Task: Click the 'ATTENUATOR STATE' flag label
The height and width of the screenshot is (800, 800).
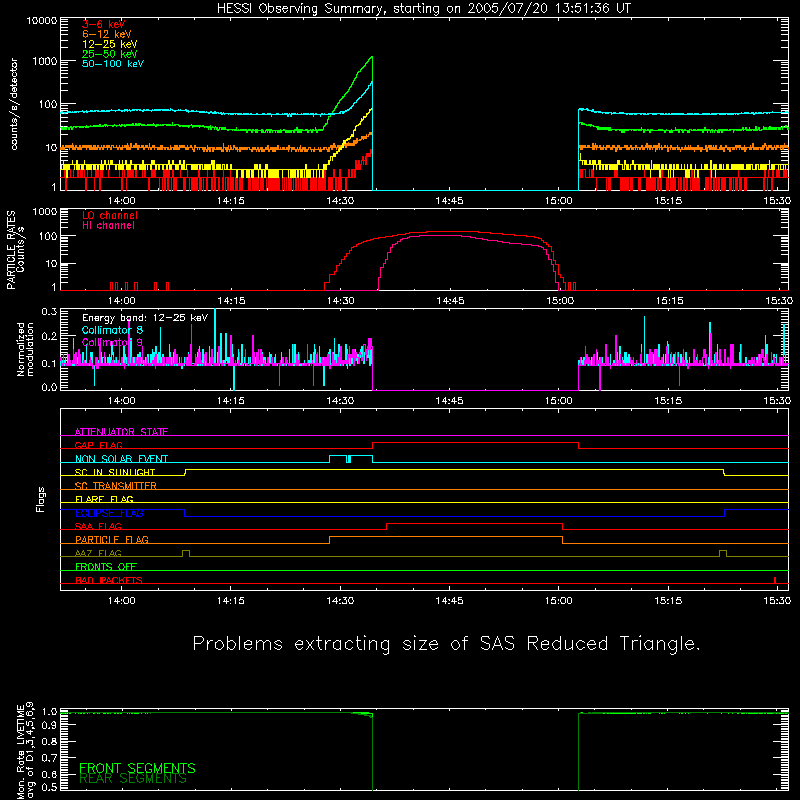Action: pos(121,432)
